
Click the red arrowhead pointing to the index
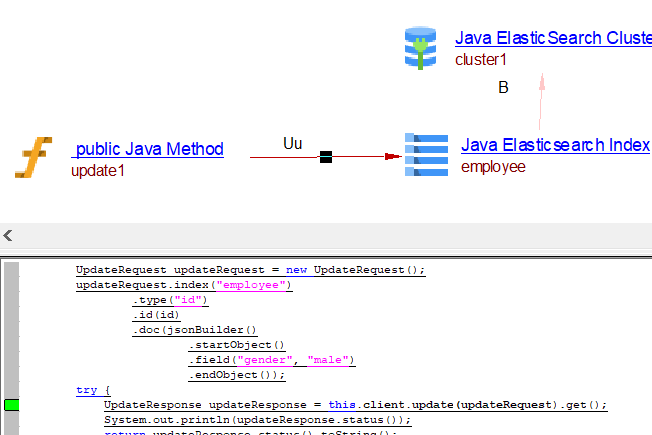[x=393, y=156]
